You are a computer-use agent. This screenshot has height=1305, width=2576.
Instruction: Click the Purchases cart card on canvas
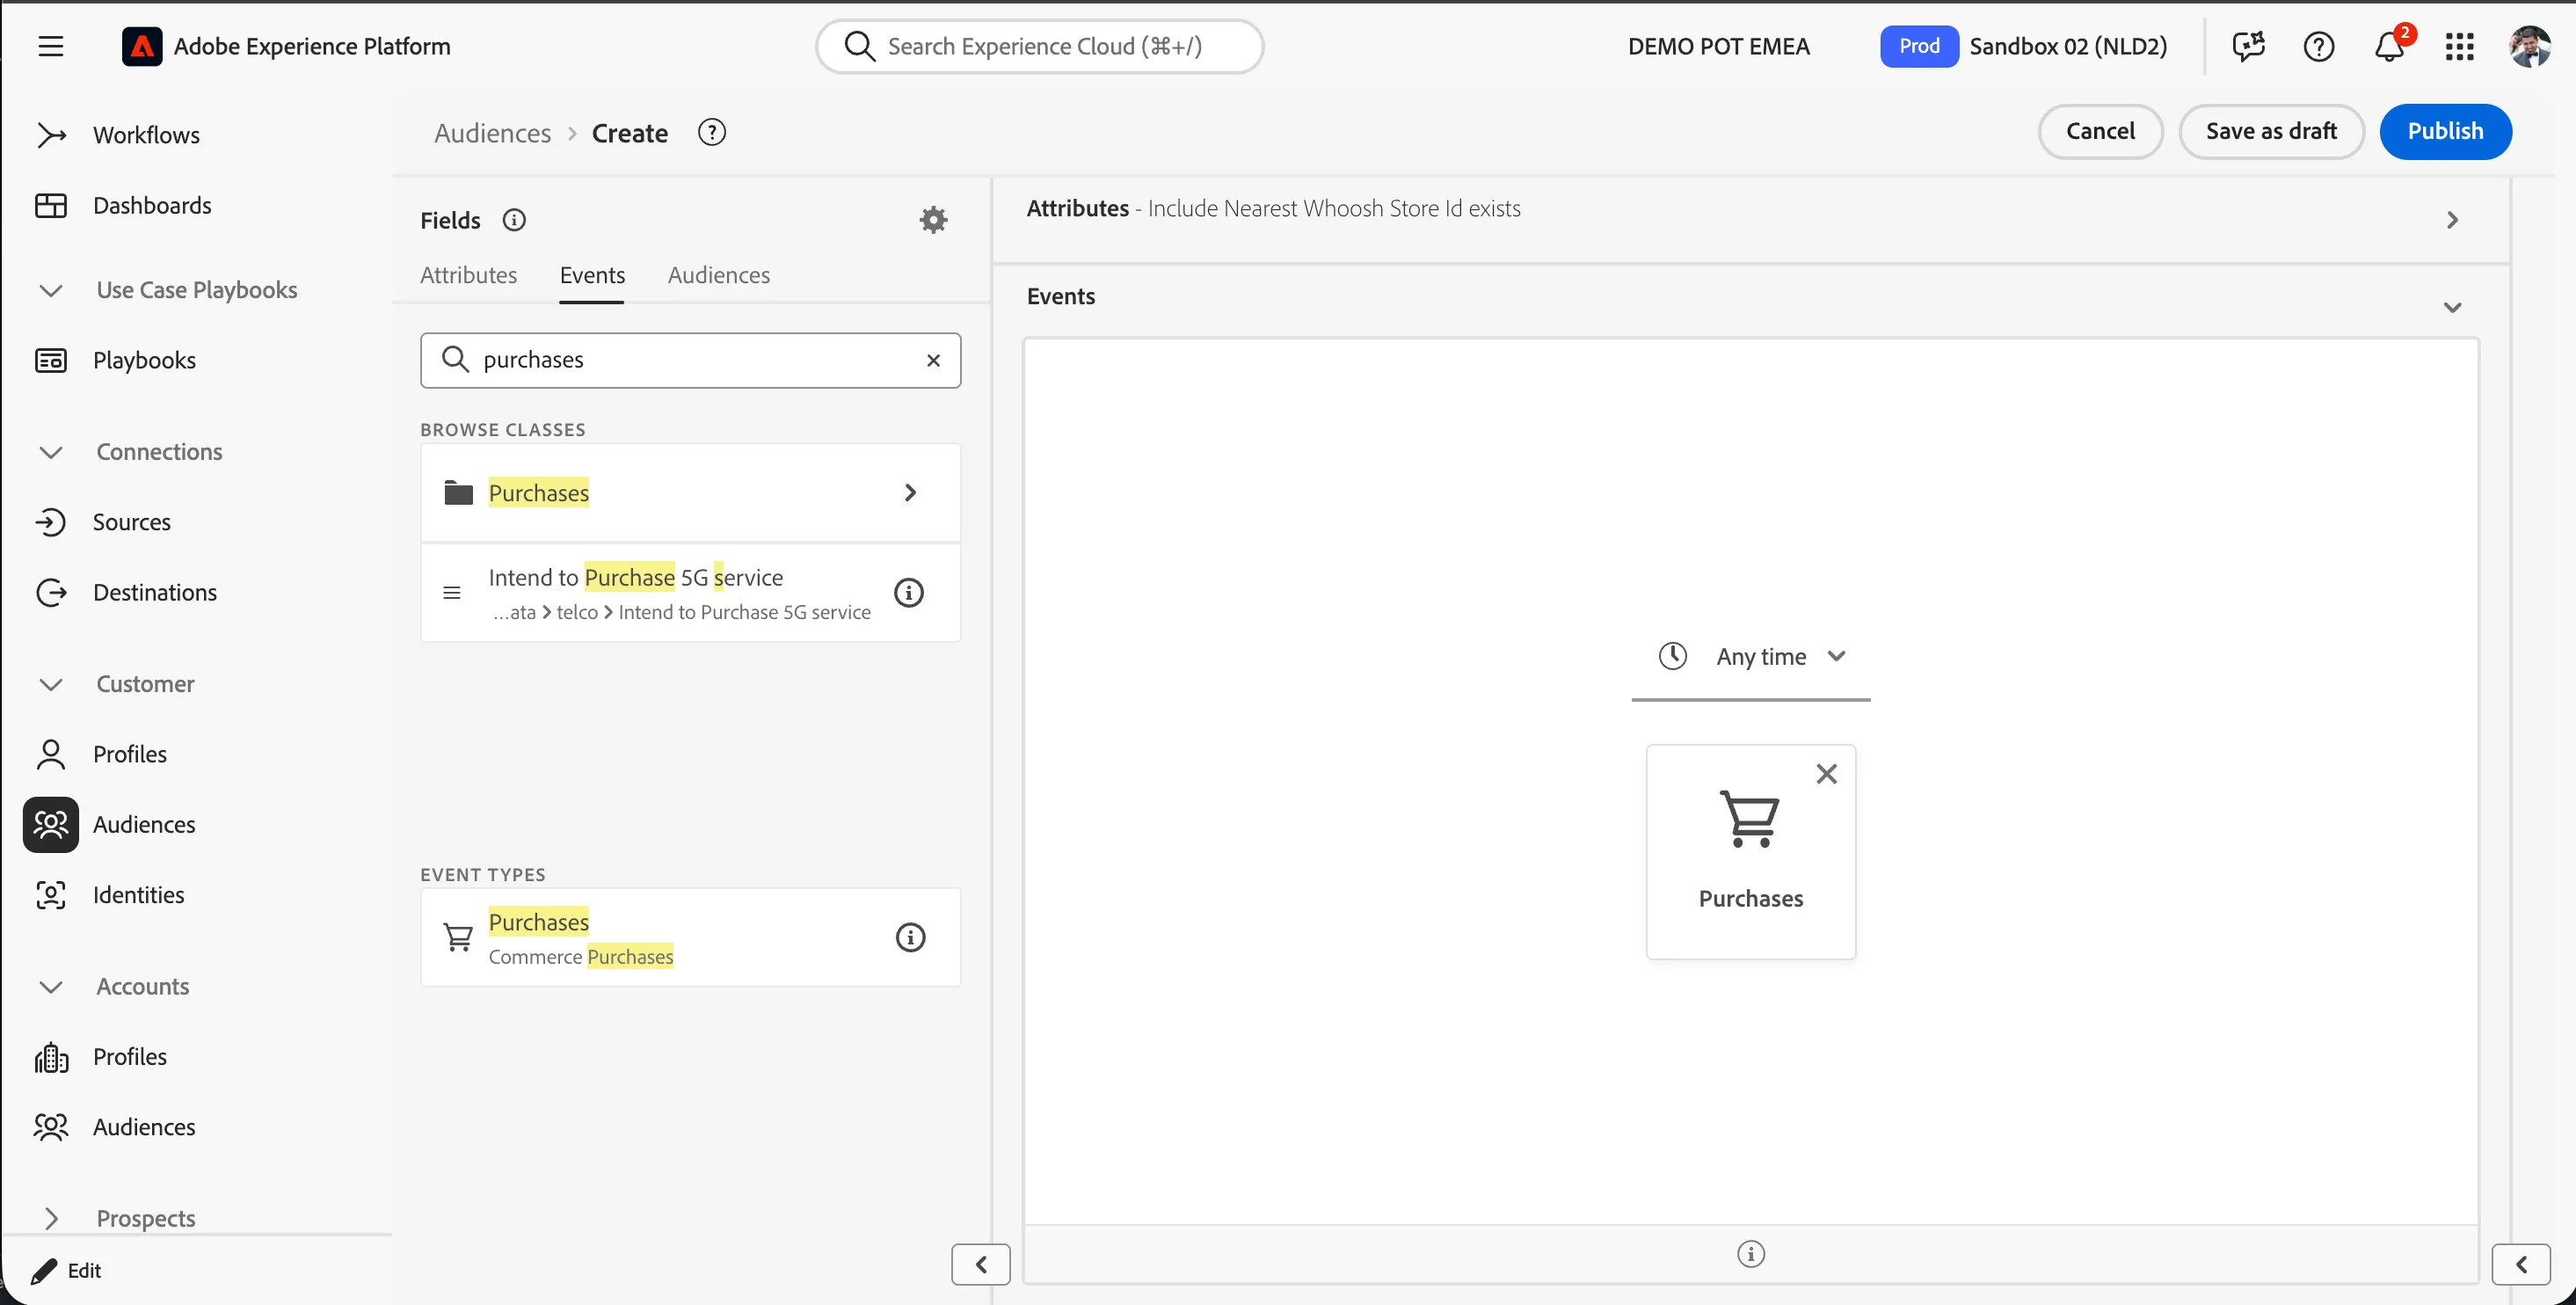coord(1750,851)
